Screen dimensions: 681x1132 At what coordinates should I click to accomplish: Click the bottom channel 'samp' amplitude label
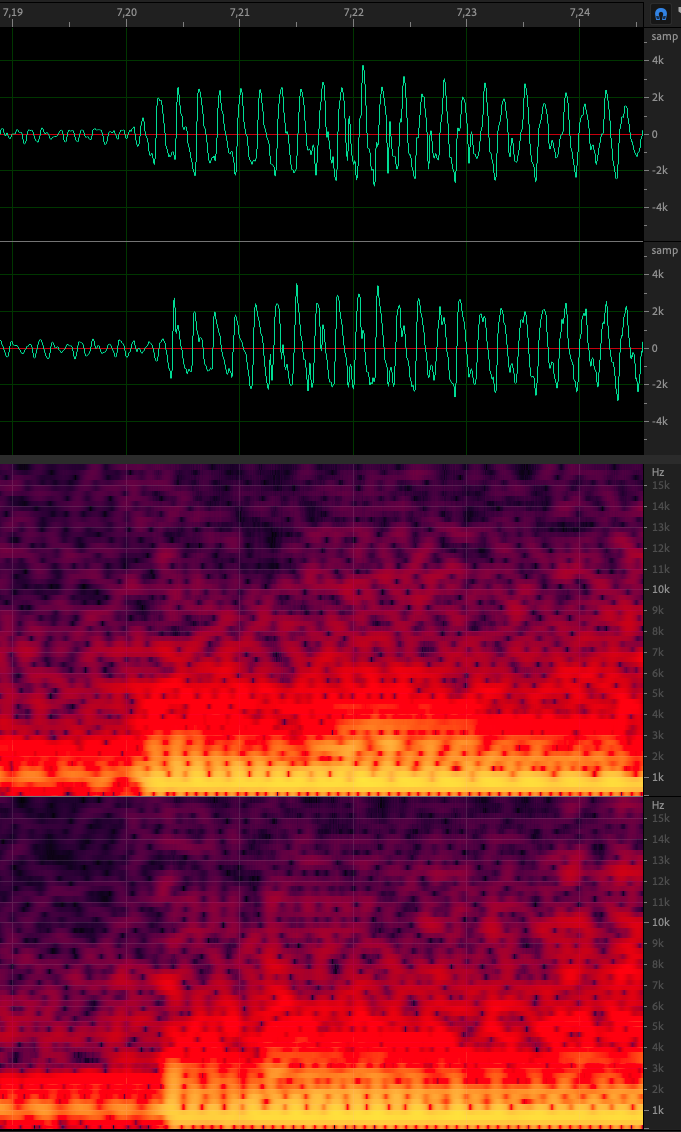point(664,251)
